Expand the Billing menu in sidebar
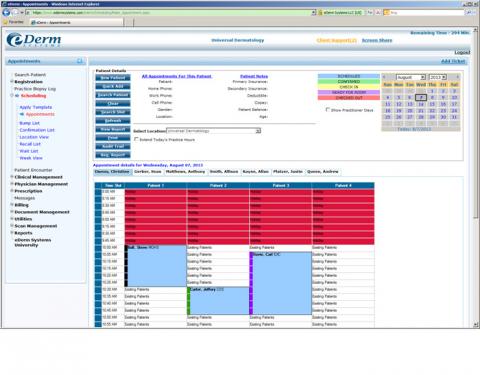 click(21, 205)
